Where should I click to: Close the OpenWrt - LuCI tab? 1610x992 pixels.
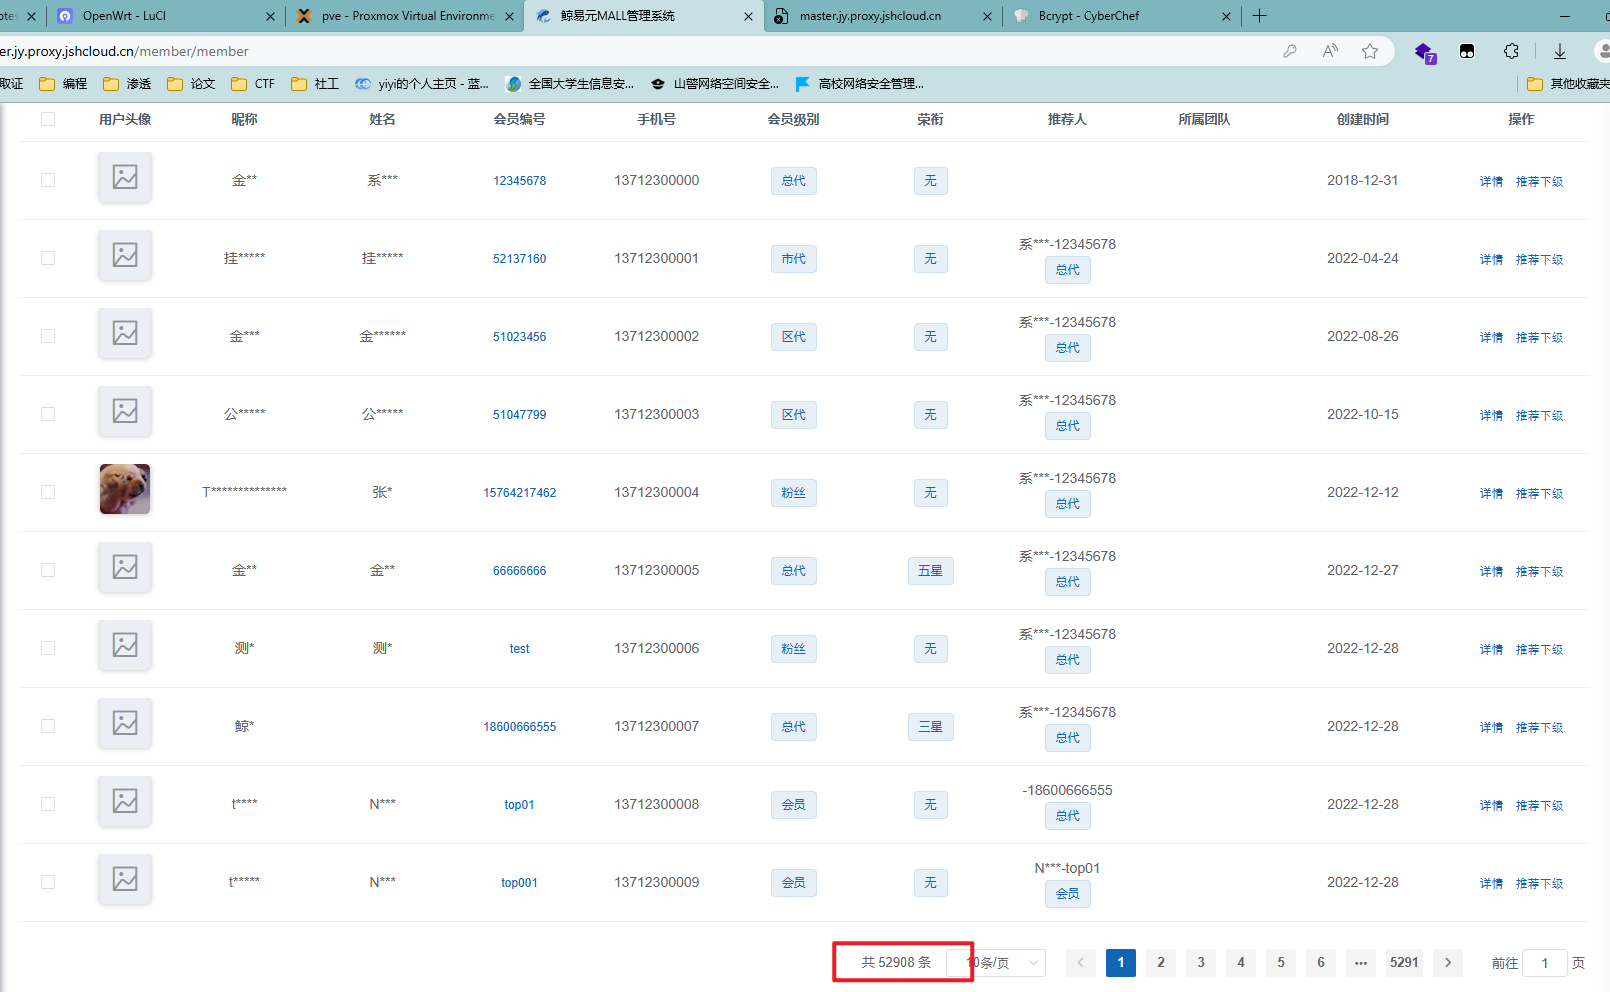coord(270,16)
